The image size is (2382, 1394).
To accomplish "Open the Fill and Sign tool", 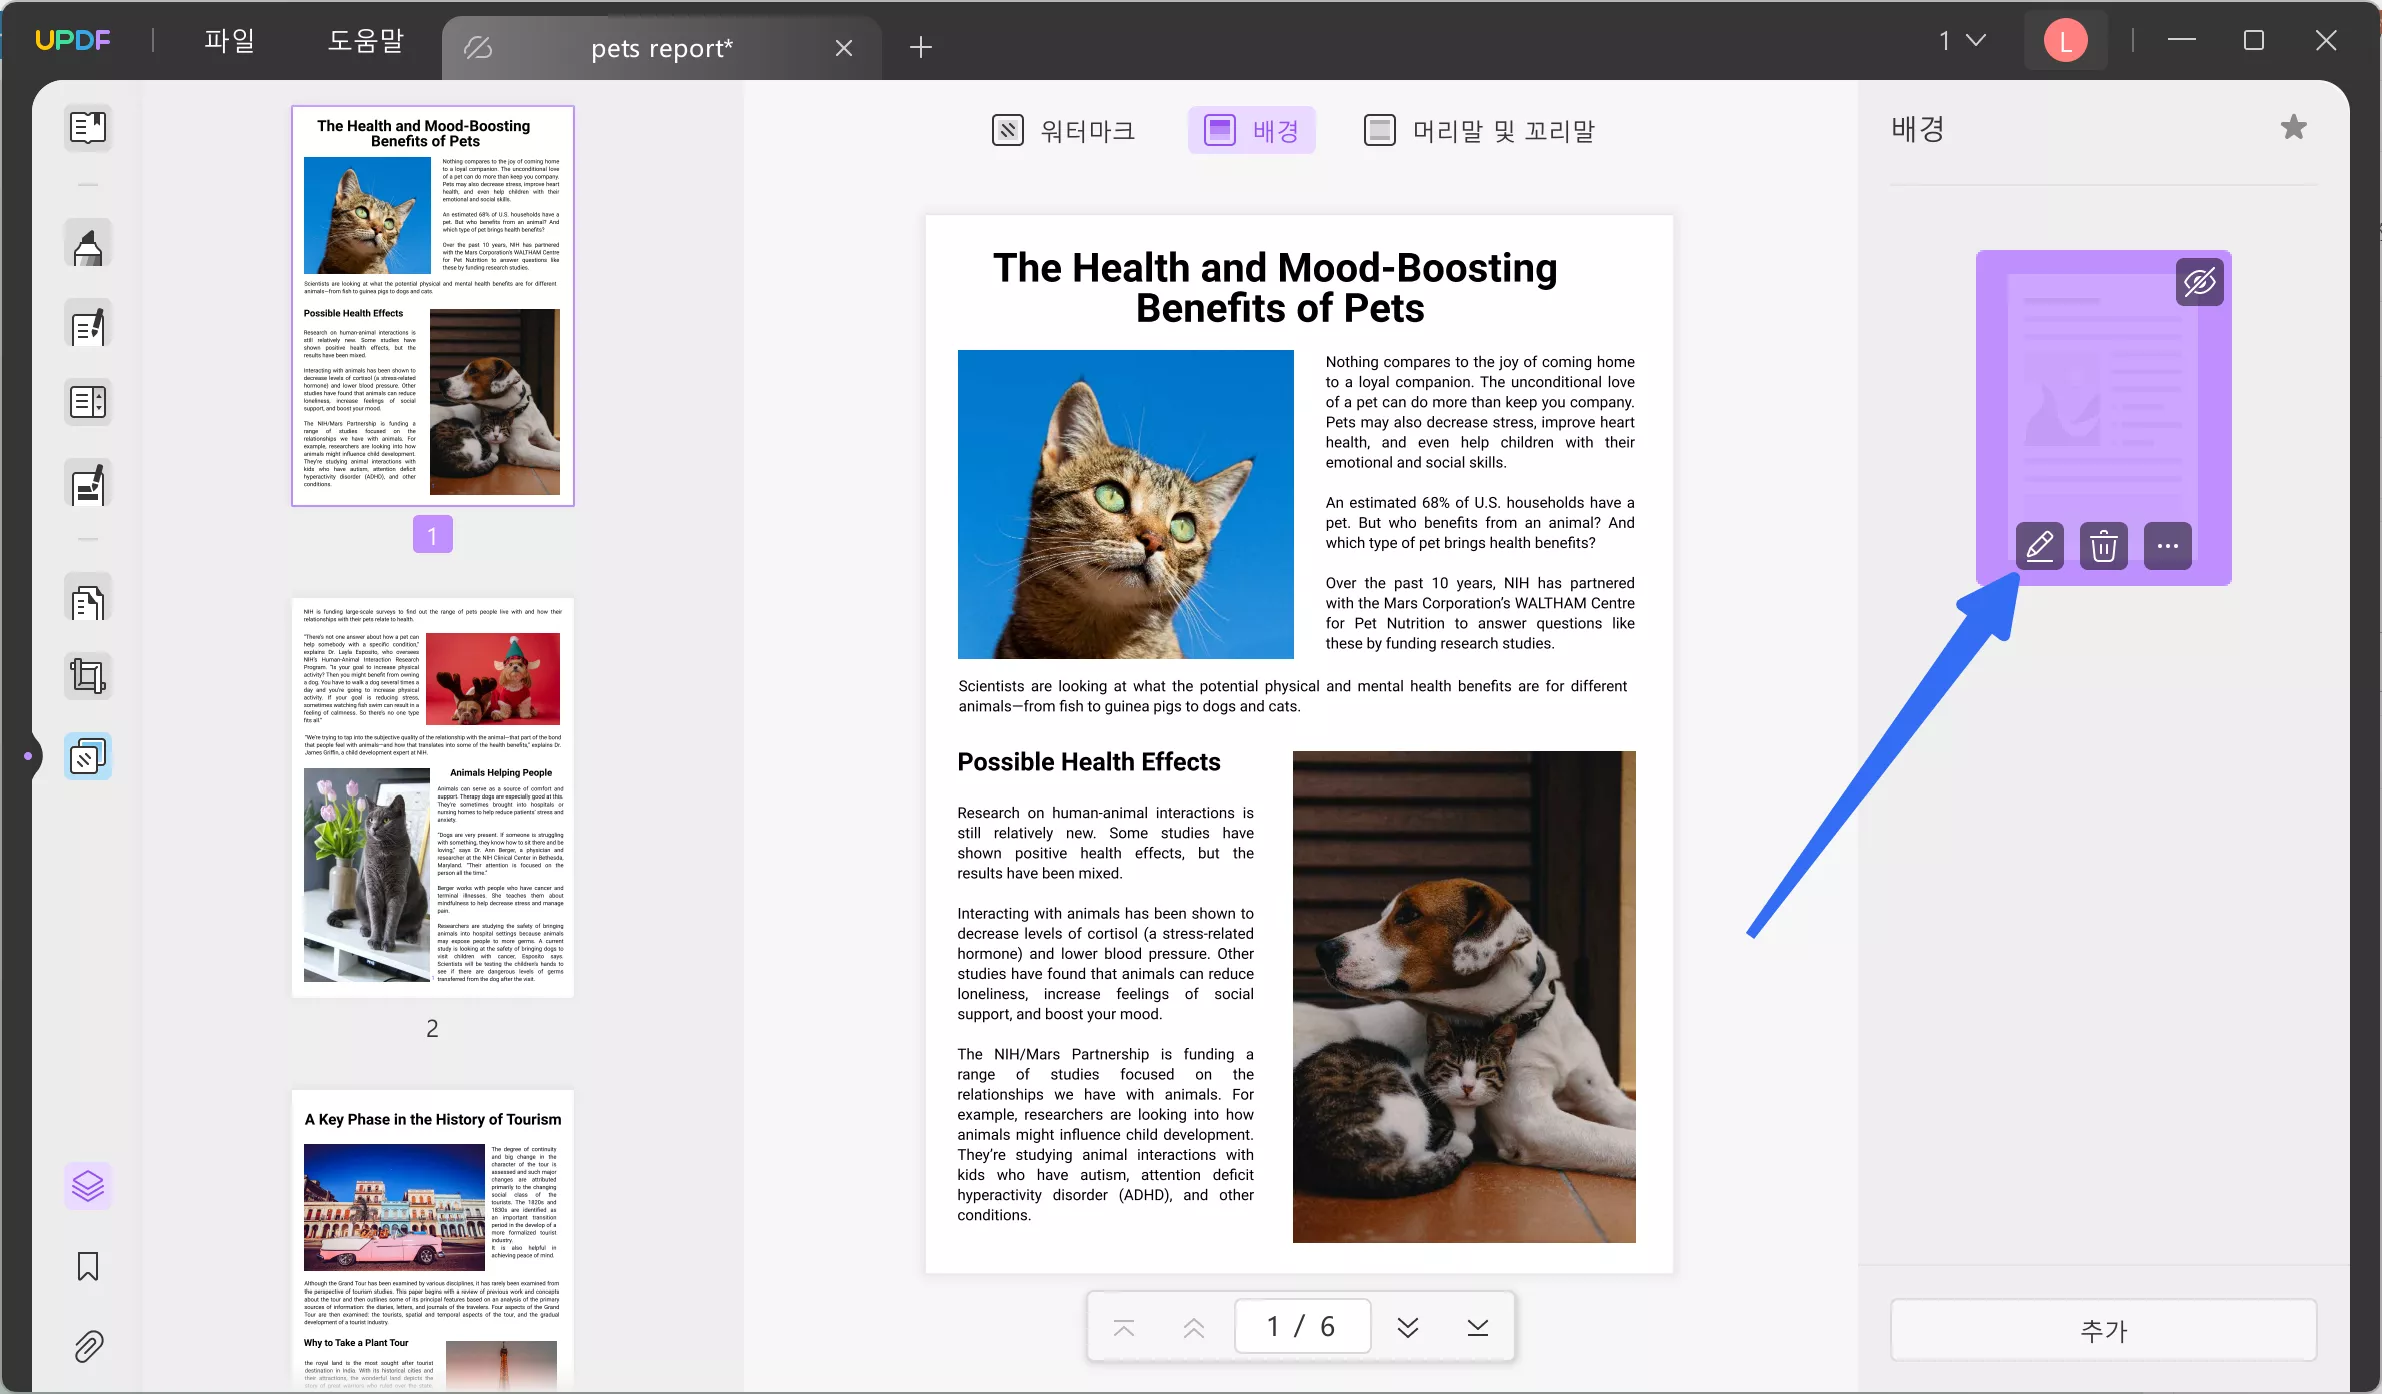I will click(x=88, y=485).
